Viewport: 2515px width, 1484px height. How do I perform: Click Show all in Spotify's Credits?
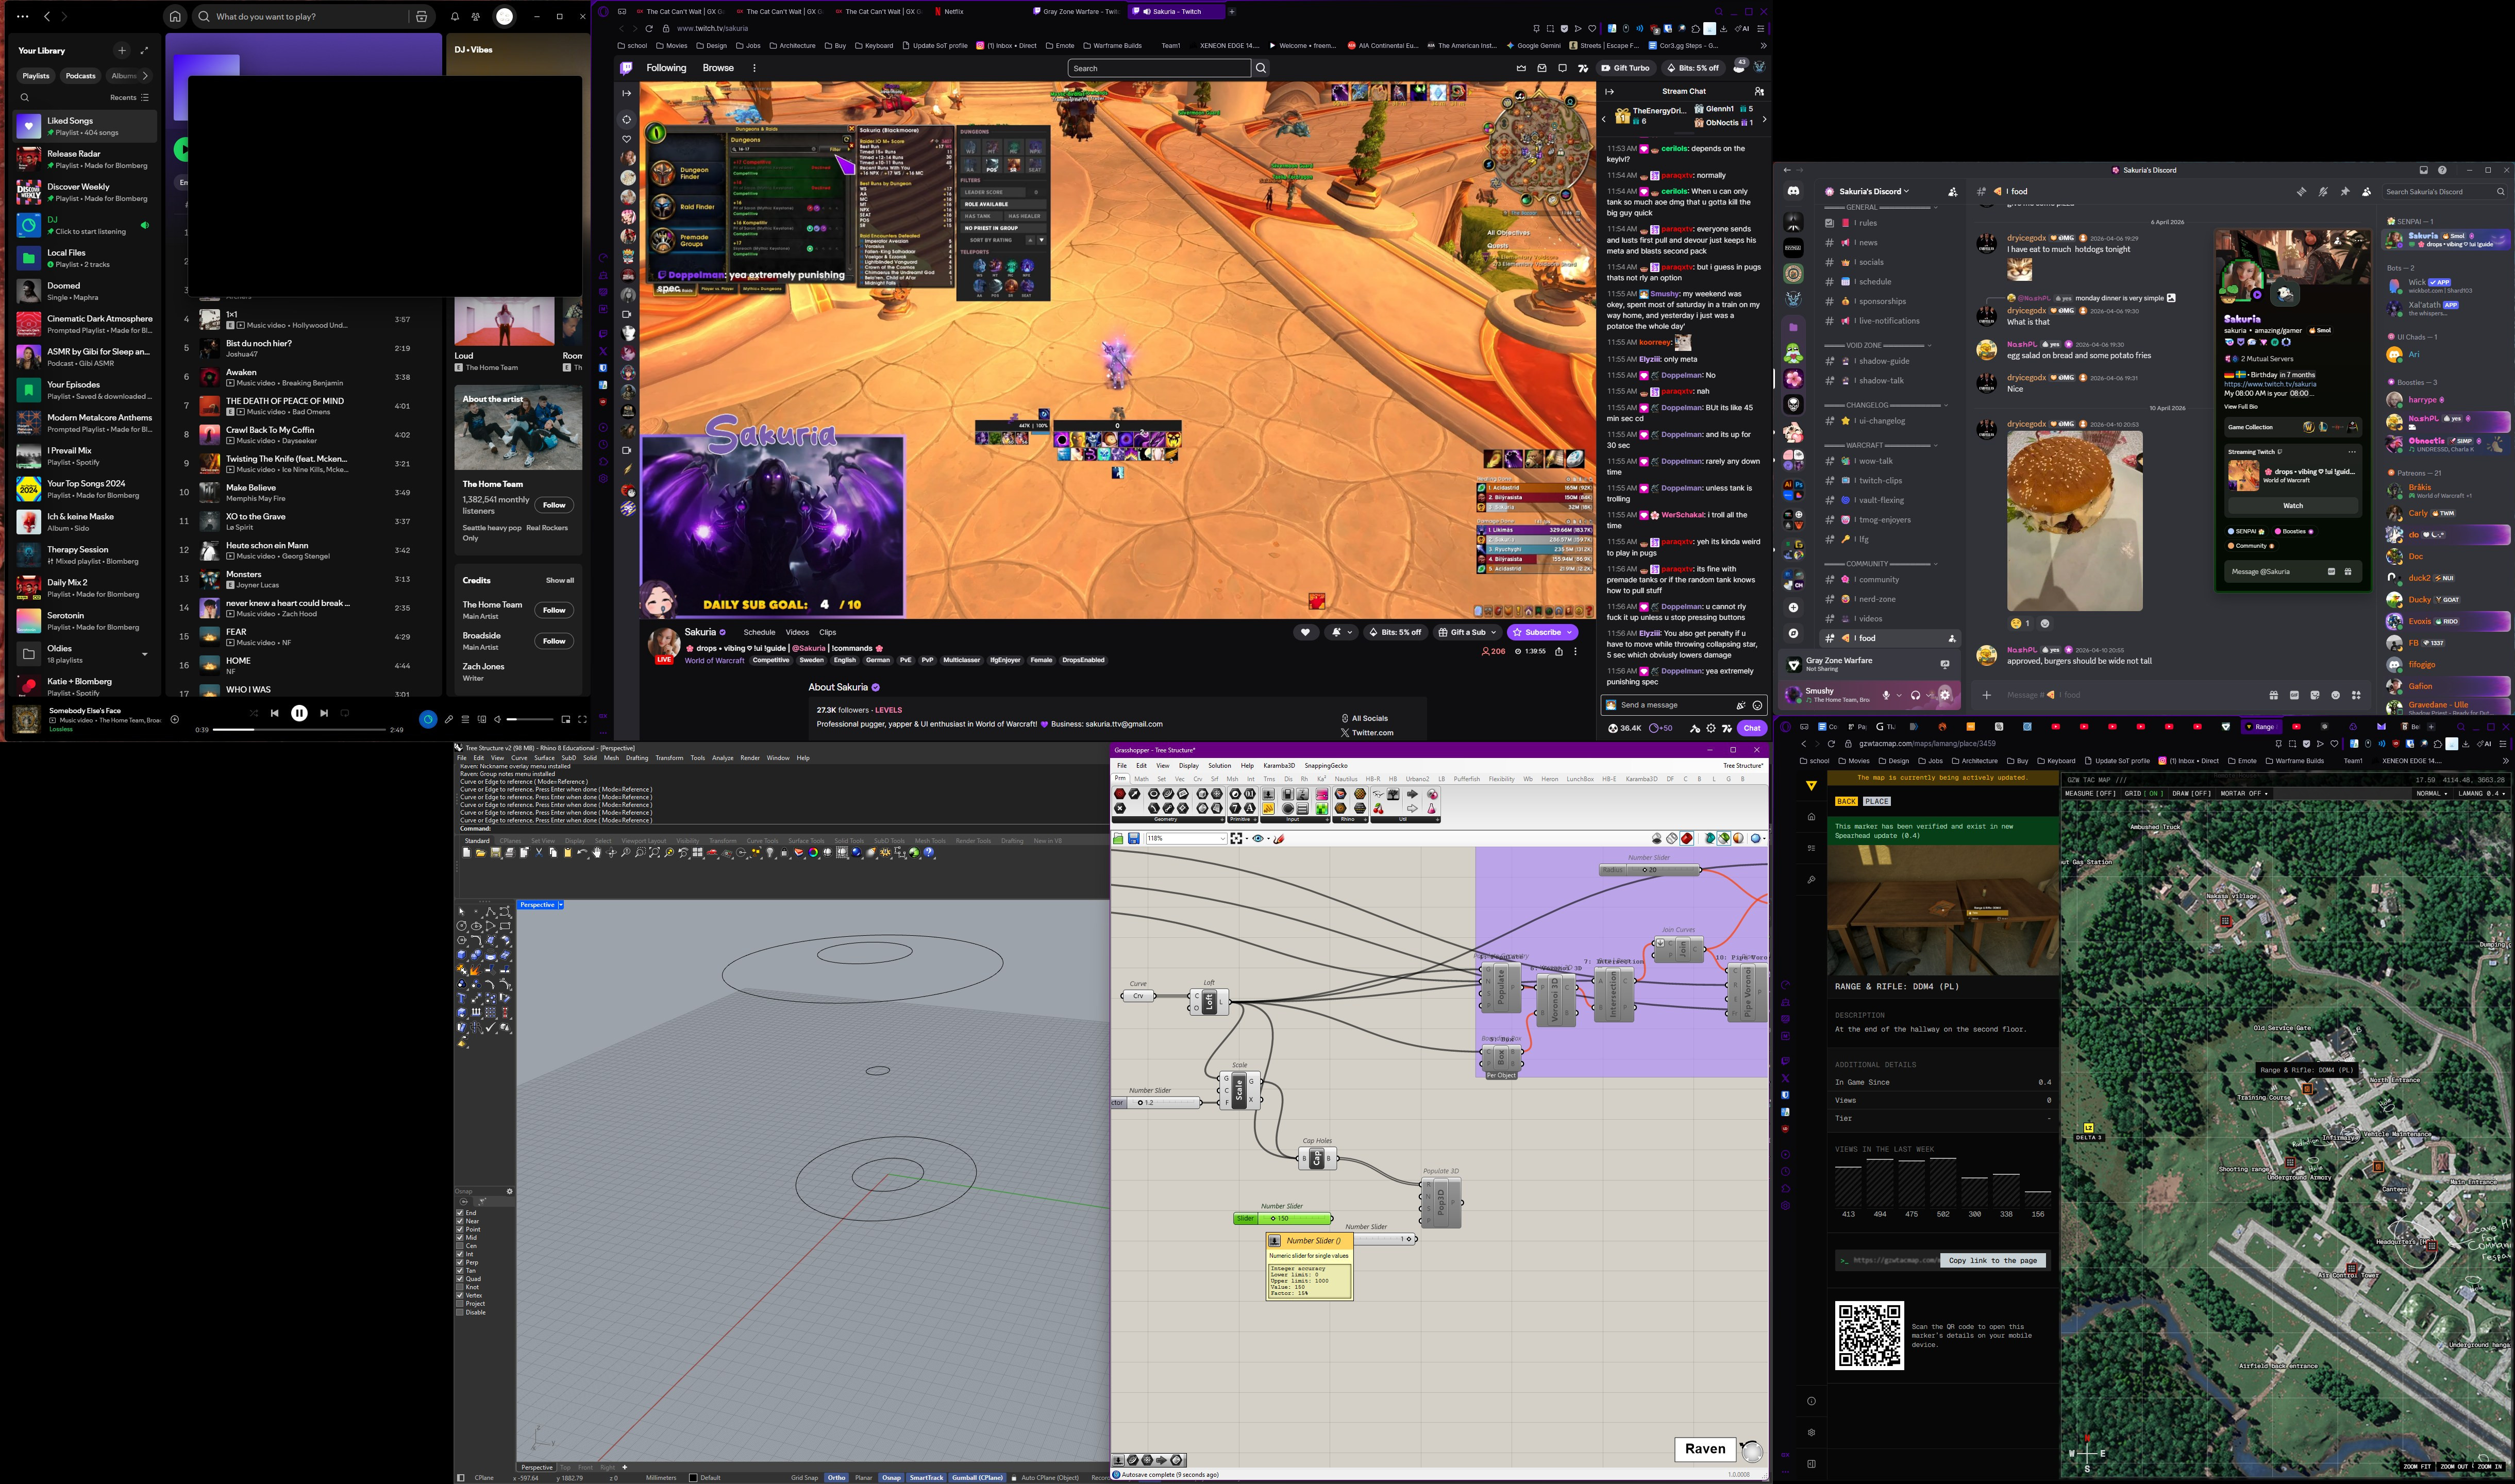(x=560, y=580)
